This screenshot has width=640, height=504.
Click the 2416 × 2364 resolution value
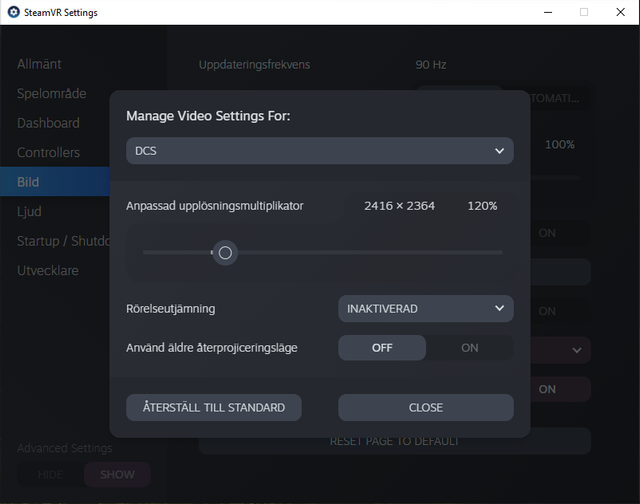coord(399,206)
